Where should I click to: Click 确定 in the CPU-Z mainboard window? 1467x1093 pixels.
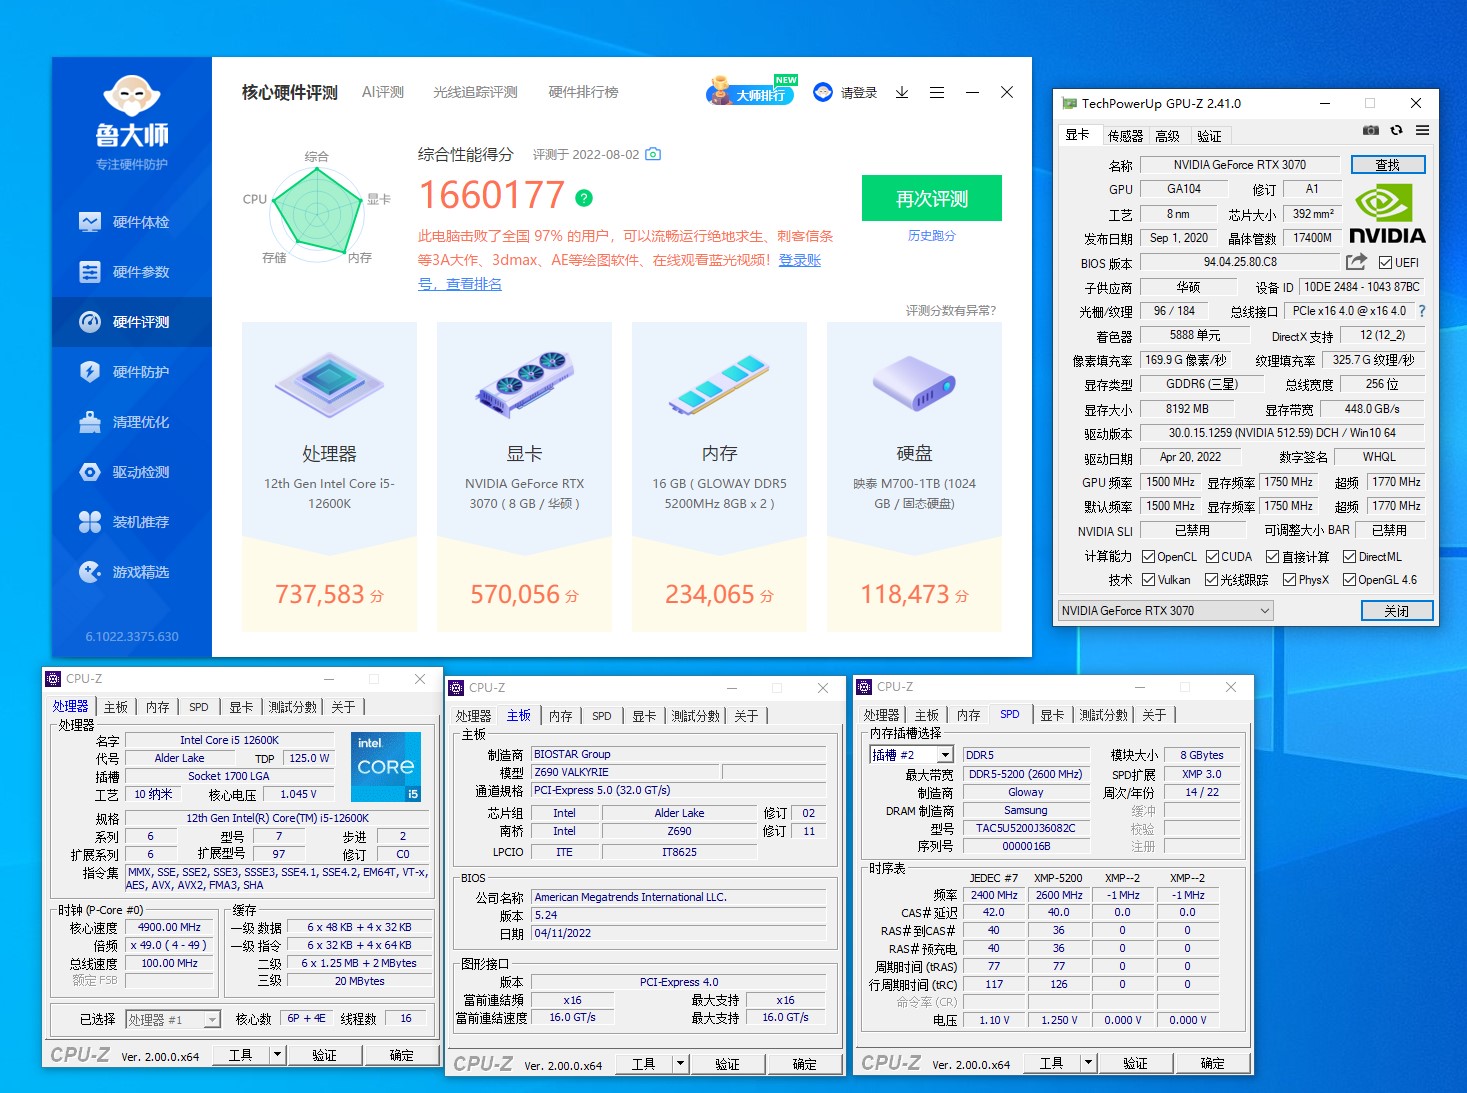coord(805,1064)
